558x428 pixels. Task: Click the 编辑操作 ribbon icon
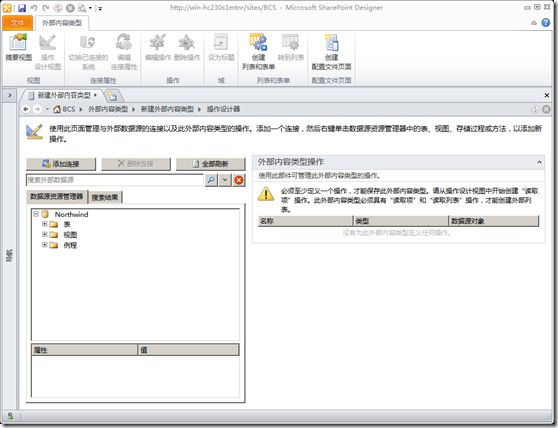pyautogui.click(x=158, y=47)
